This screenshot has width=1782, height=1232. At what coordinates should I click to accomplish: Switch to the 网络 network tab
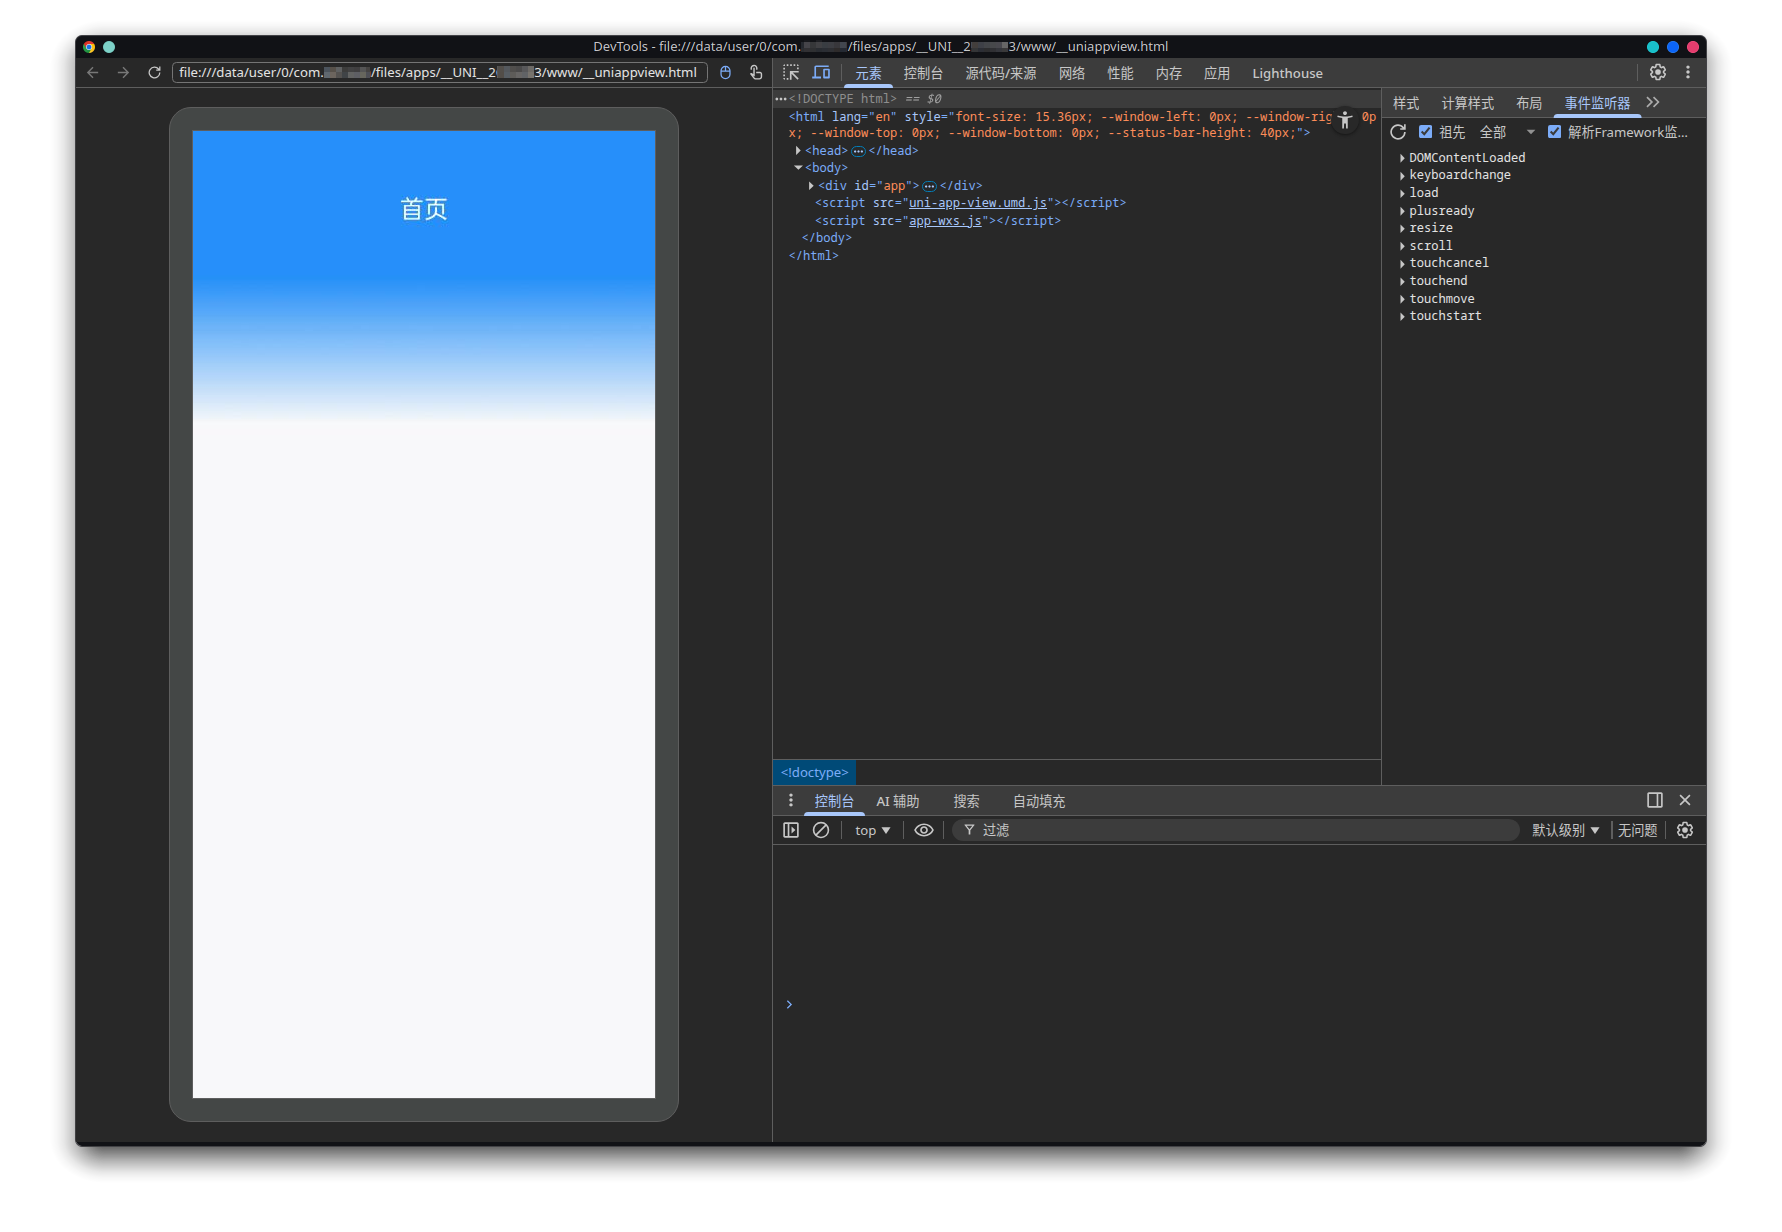[1072, 73]
